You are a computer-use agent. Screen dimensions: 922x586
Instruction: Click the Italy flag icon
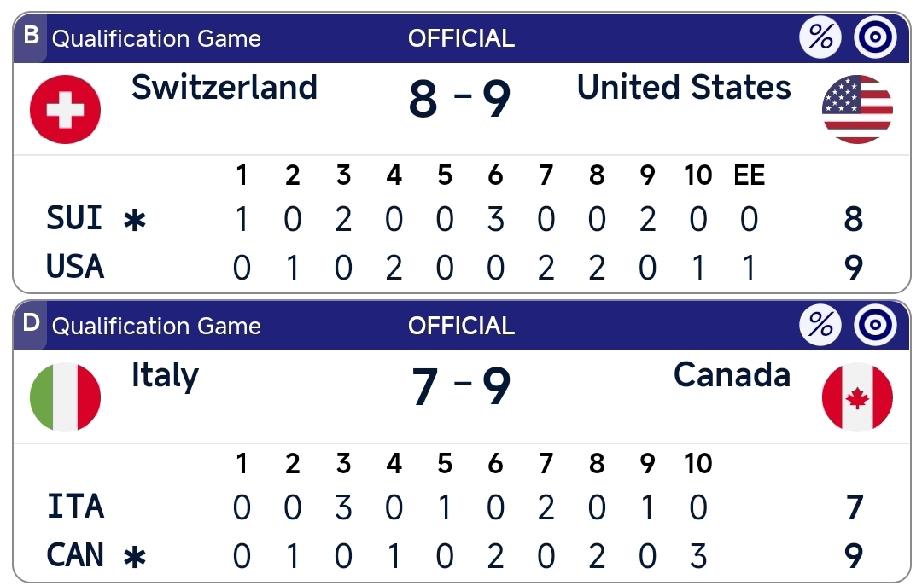tap(65, 397)
